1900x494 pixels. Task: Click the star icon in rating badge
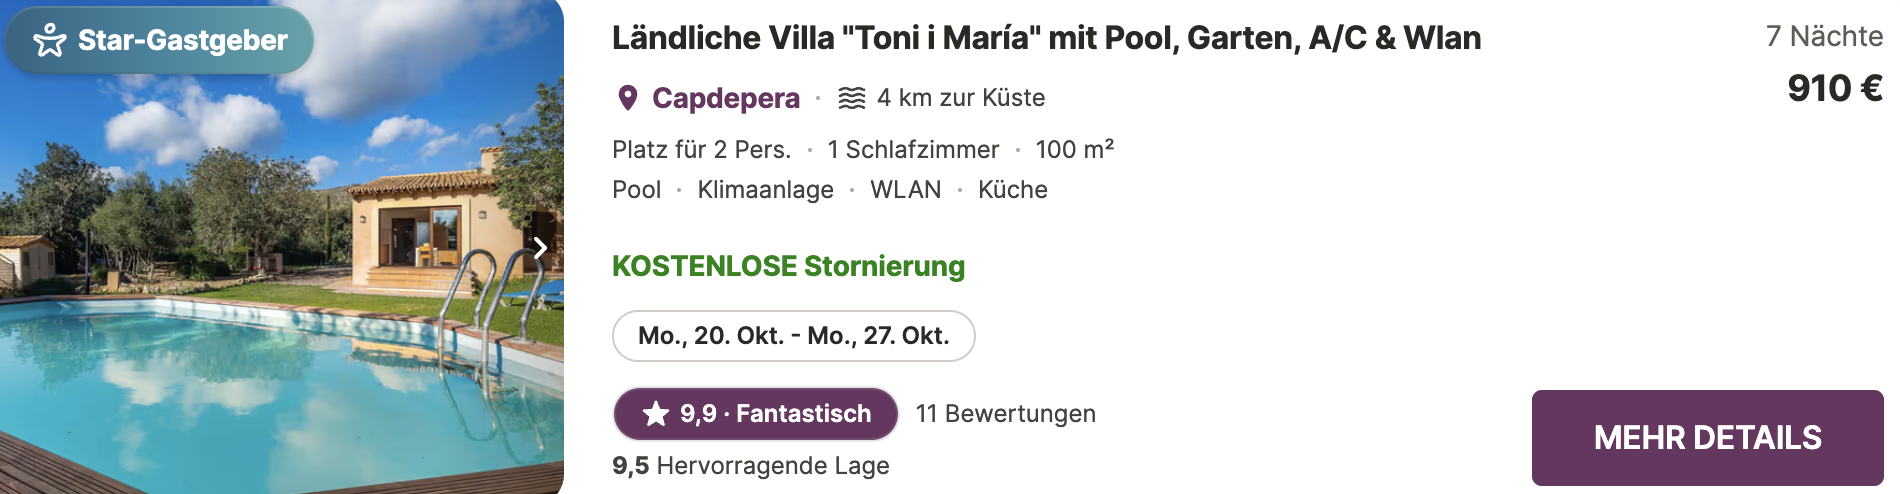tap(656, 414)
